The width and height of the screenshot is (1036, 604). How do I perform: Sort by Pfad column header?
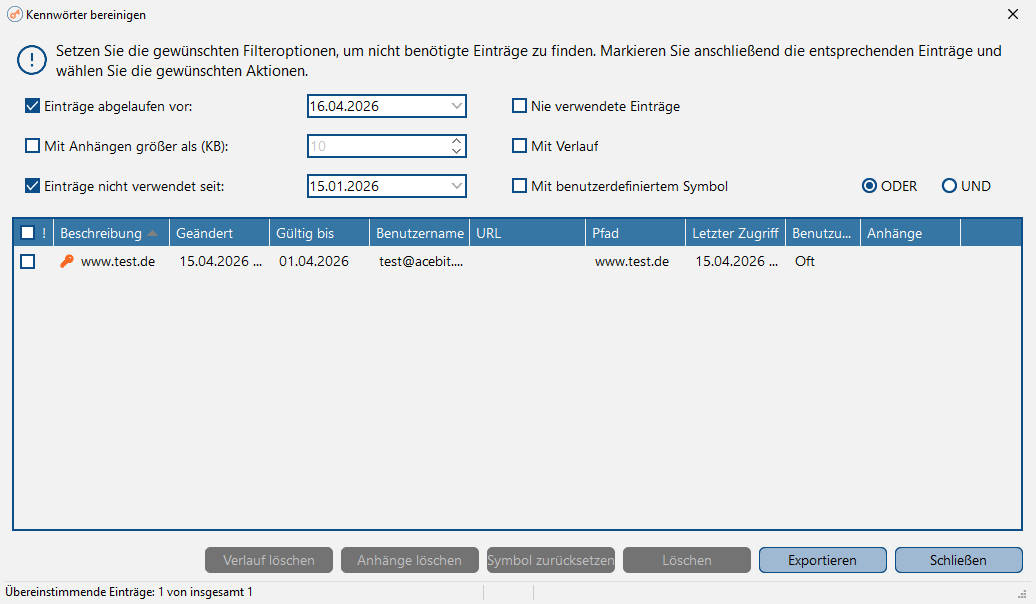pos(636,233)
